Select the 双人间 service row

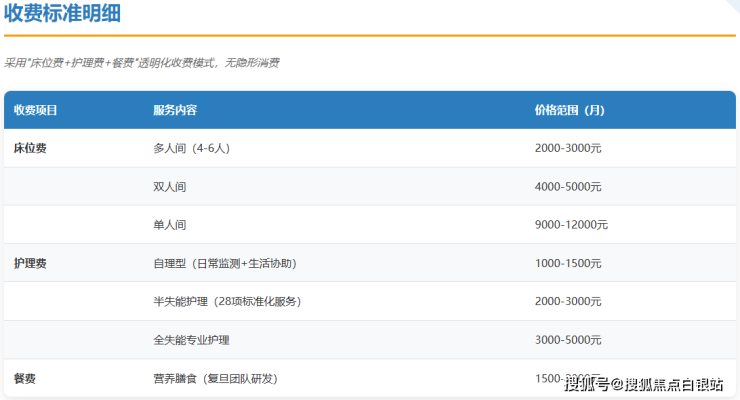pos(170,187)
